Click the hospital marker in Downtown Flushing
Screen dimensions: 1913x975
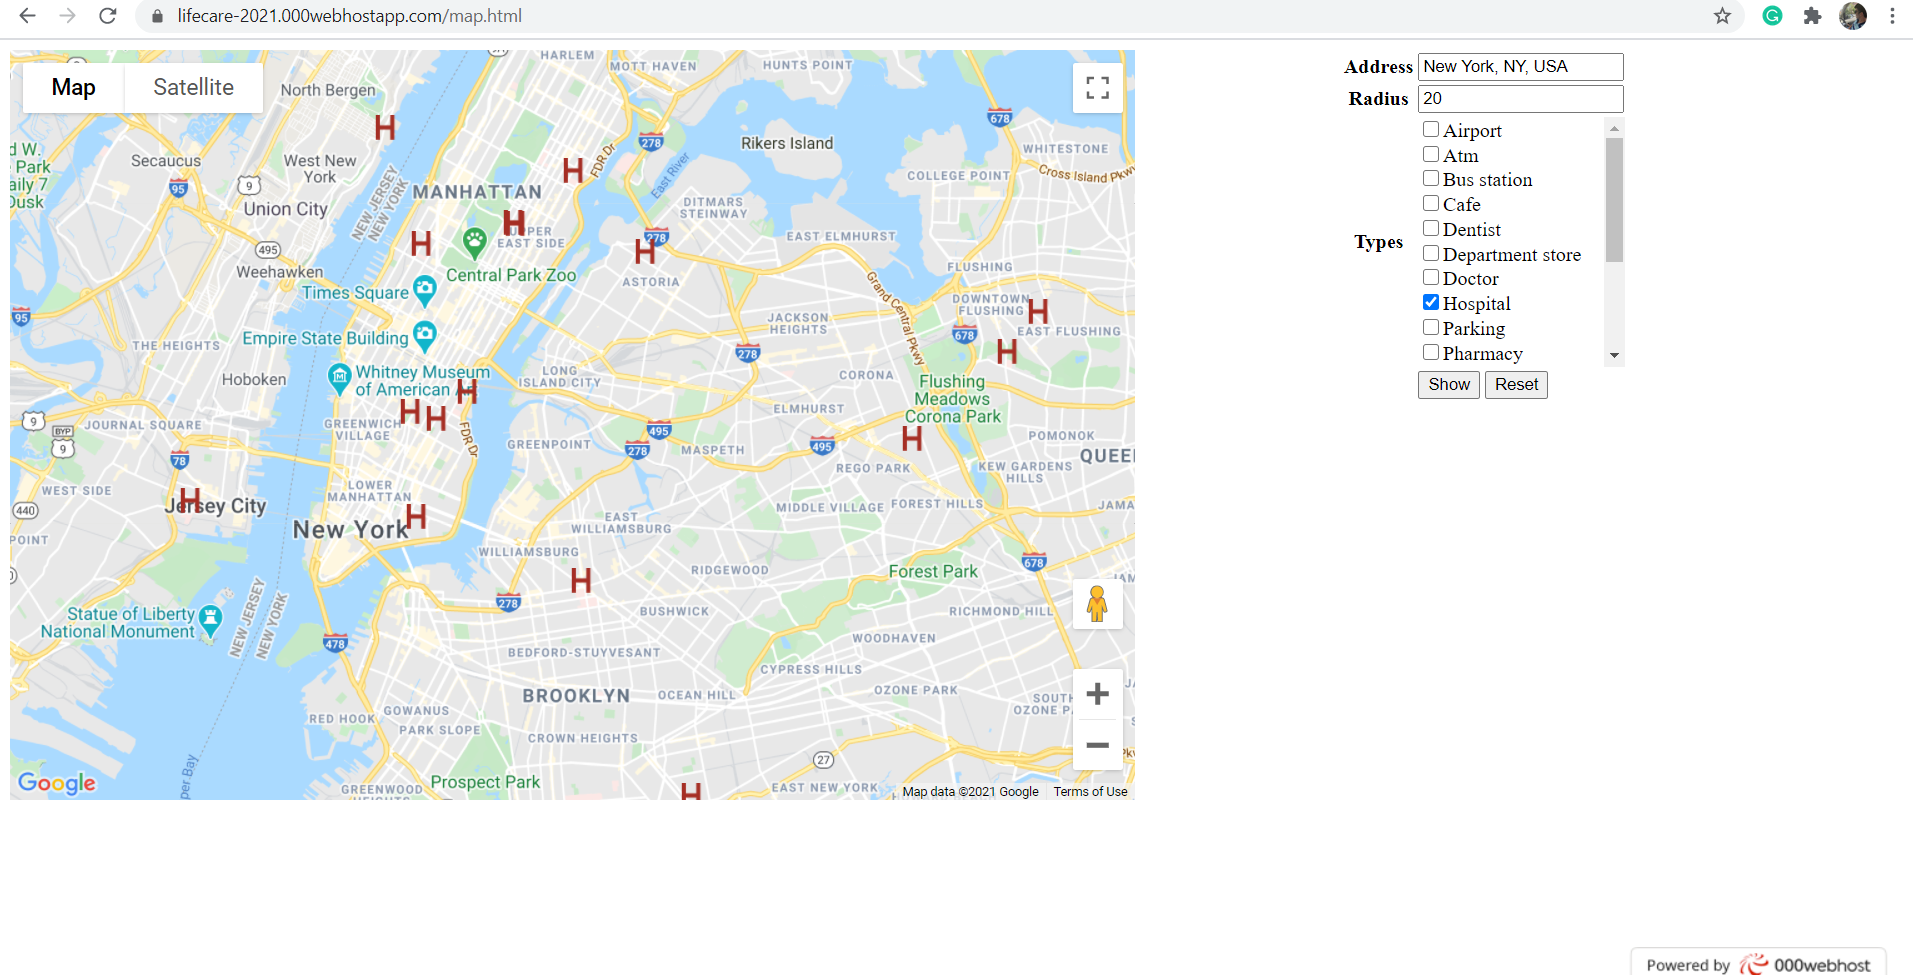(1038, 311)
